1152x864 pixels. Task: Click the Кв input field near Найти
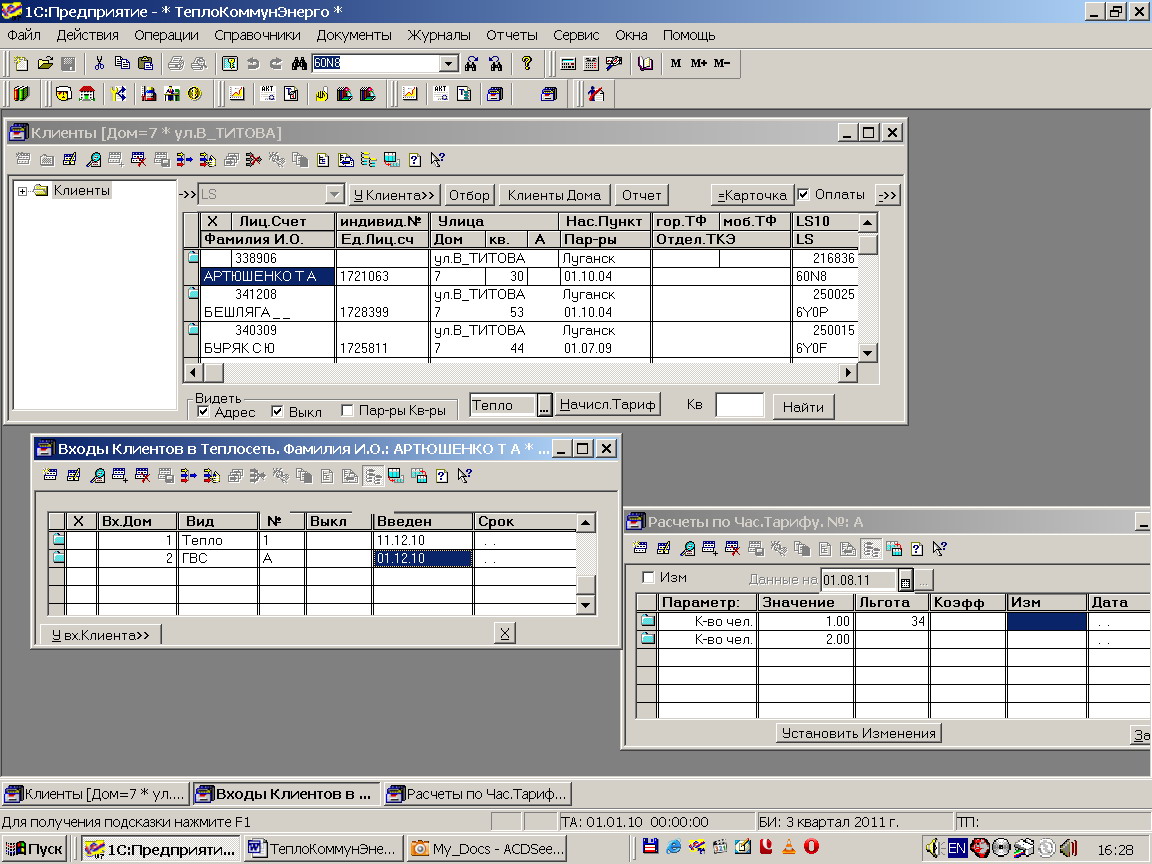click(x=740, y=406)
